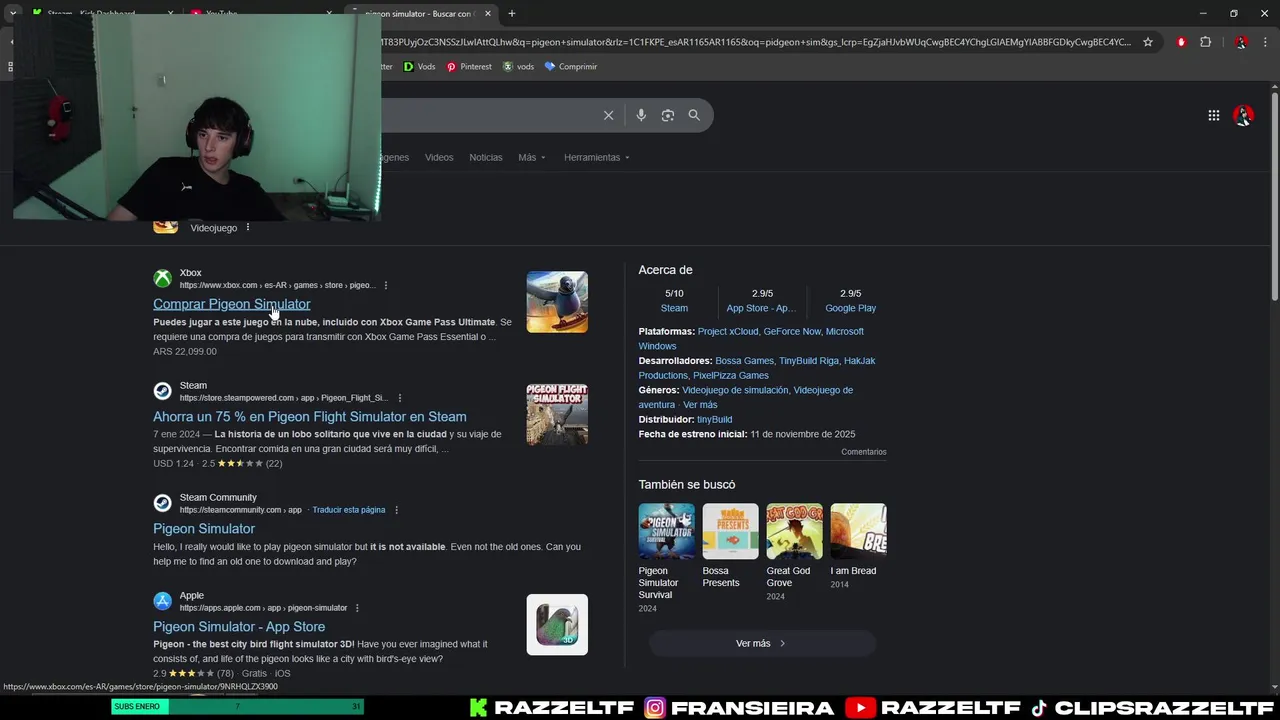
Task: Switch to the Videos results tab
Action: [439, 157]
